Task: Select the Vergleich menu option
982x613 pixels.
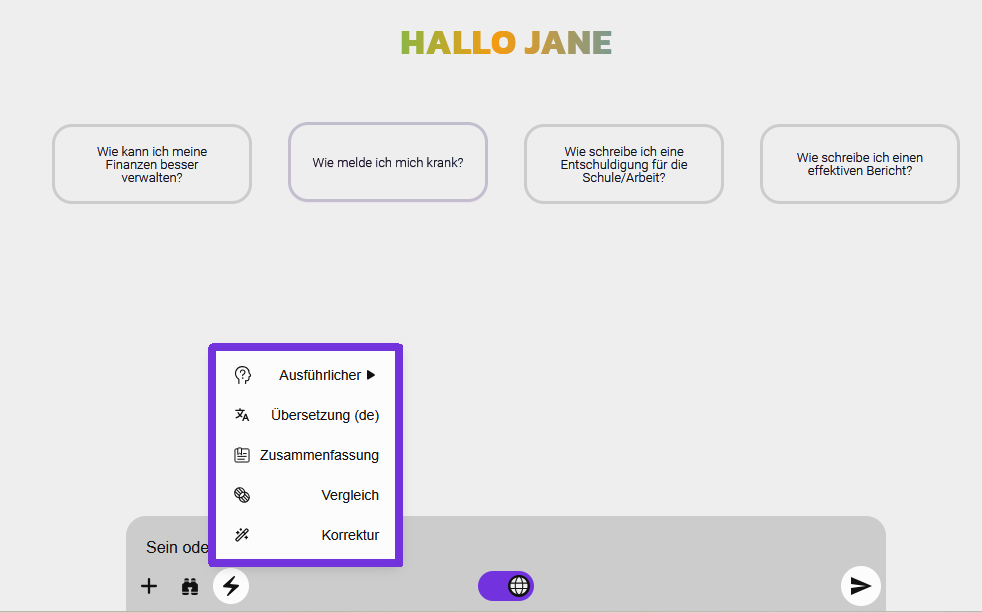Action: pos(350,495)
